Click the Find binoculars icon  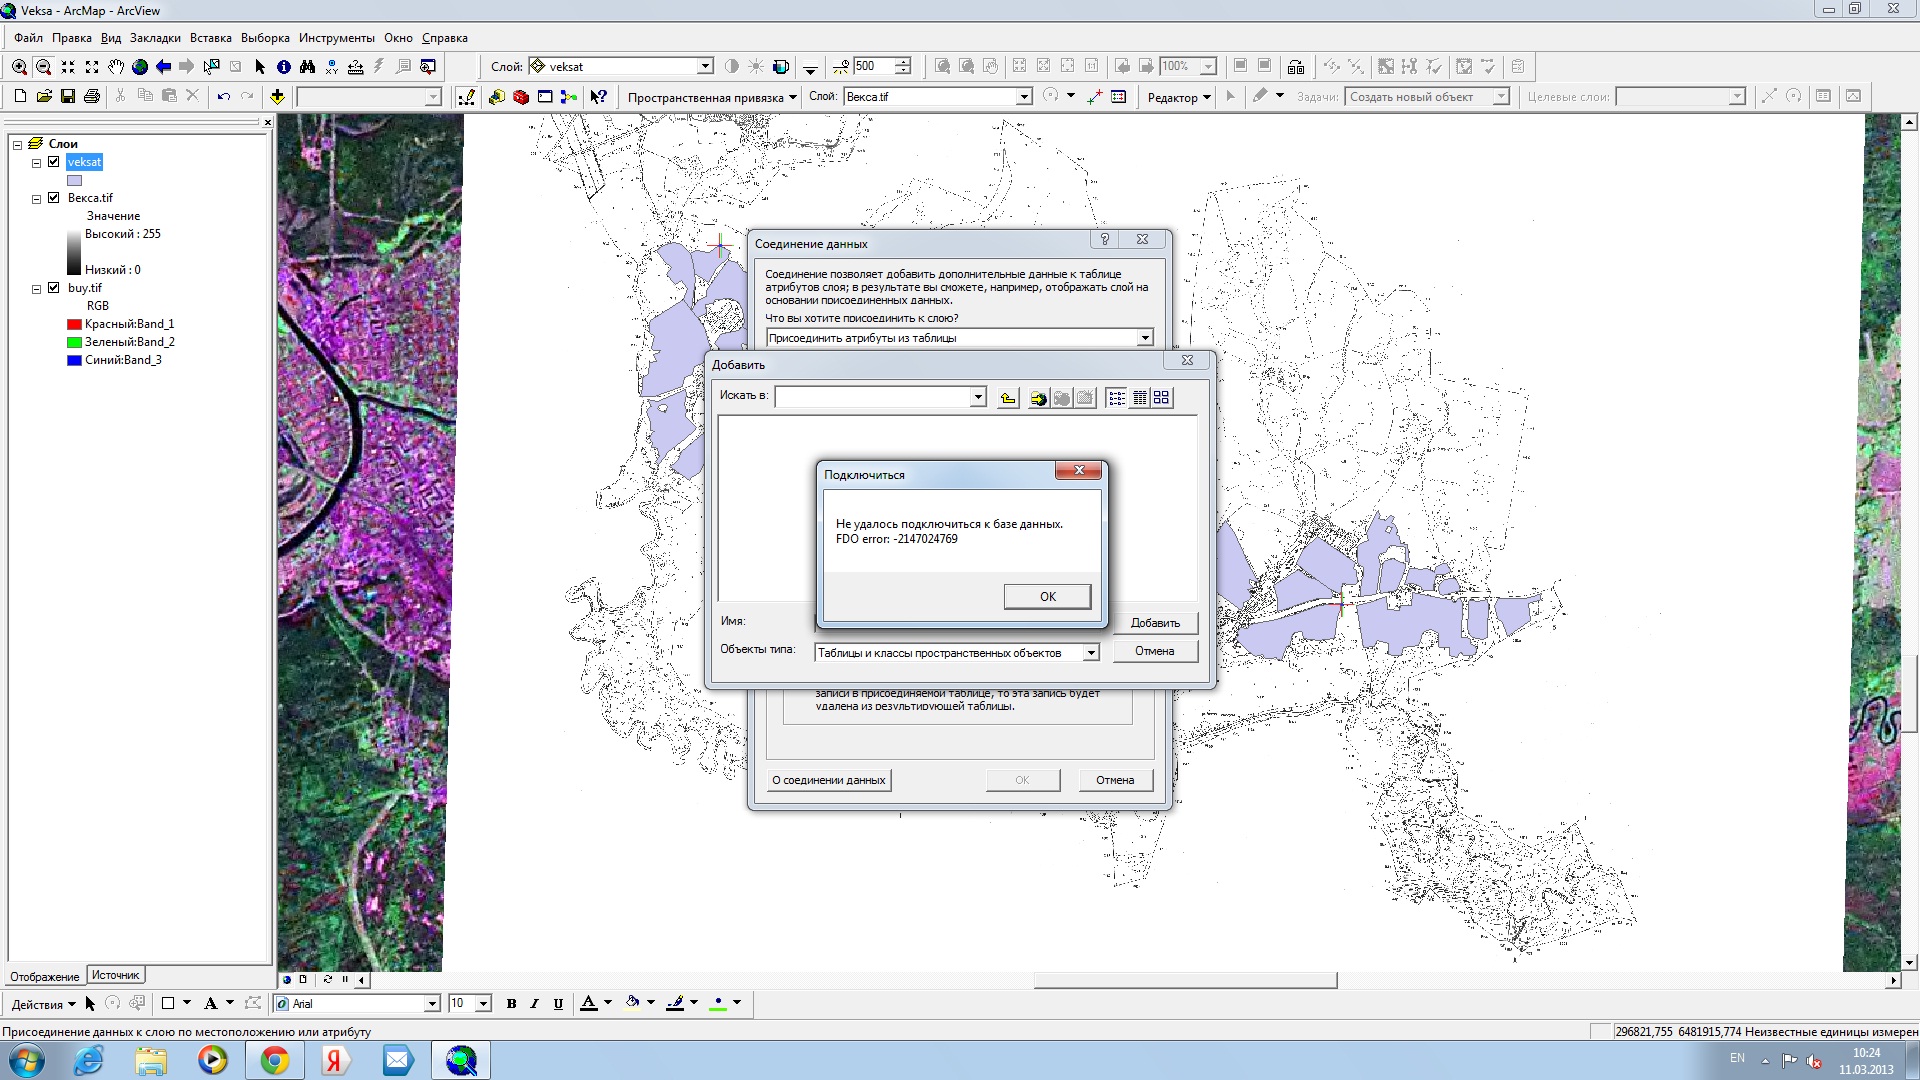[x=307, y=67]
